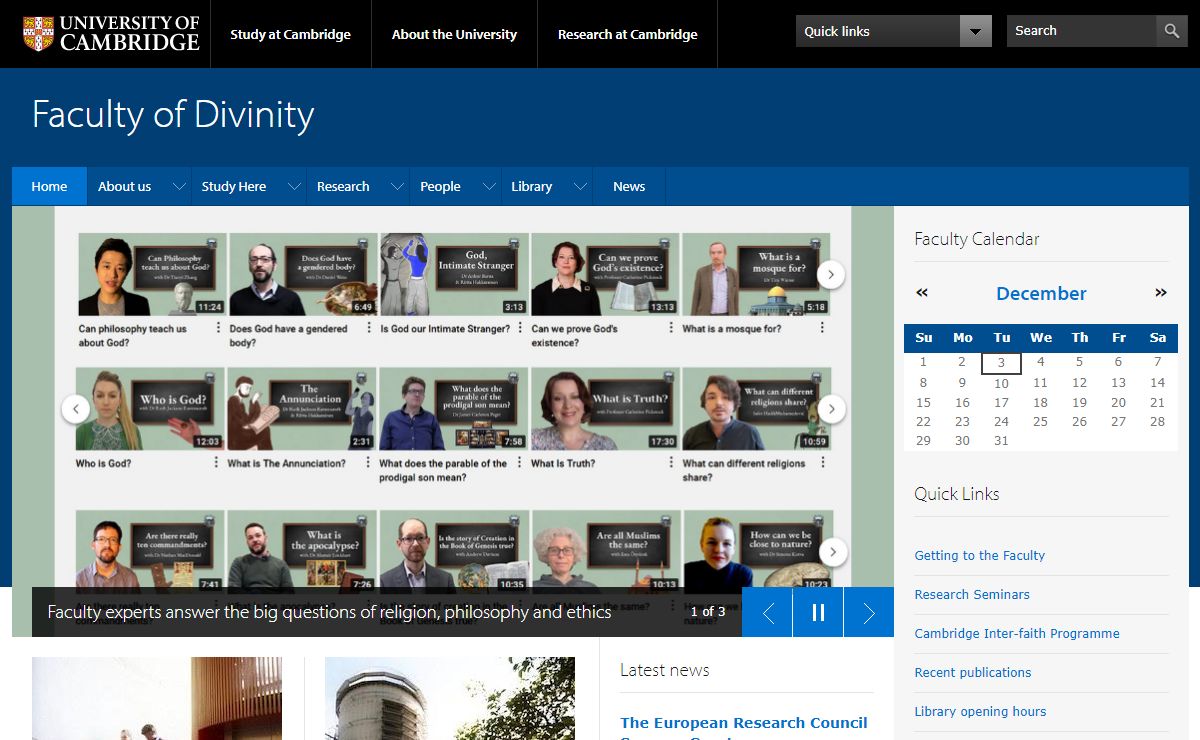
Task: Select the Home tab
Action: (x=49, y=186)
